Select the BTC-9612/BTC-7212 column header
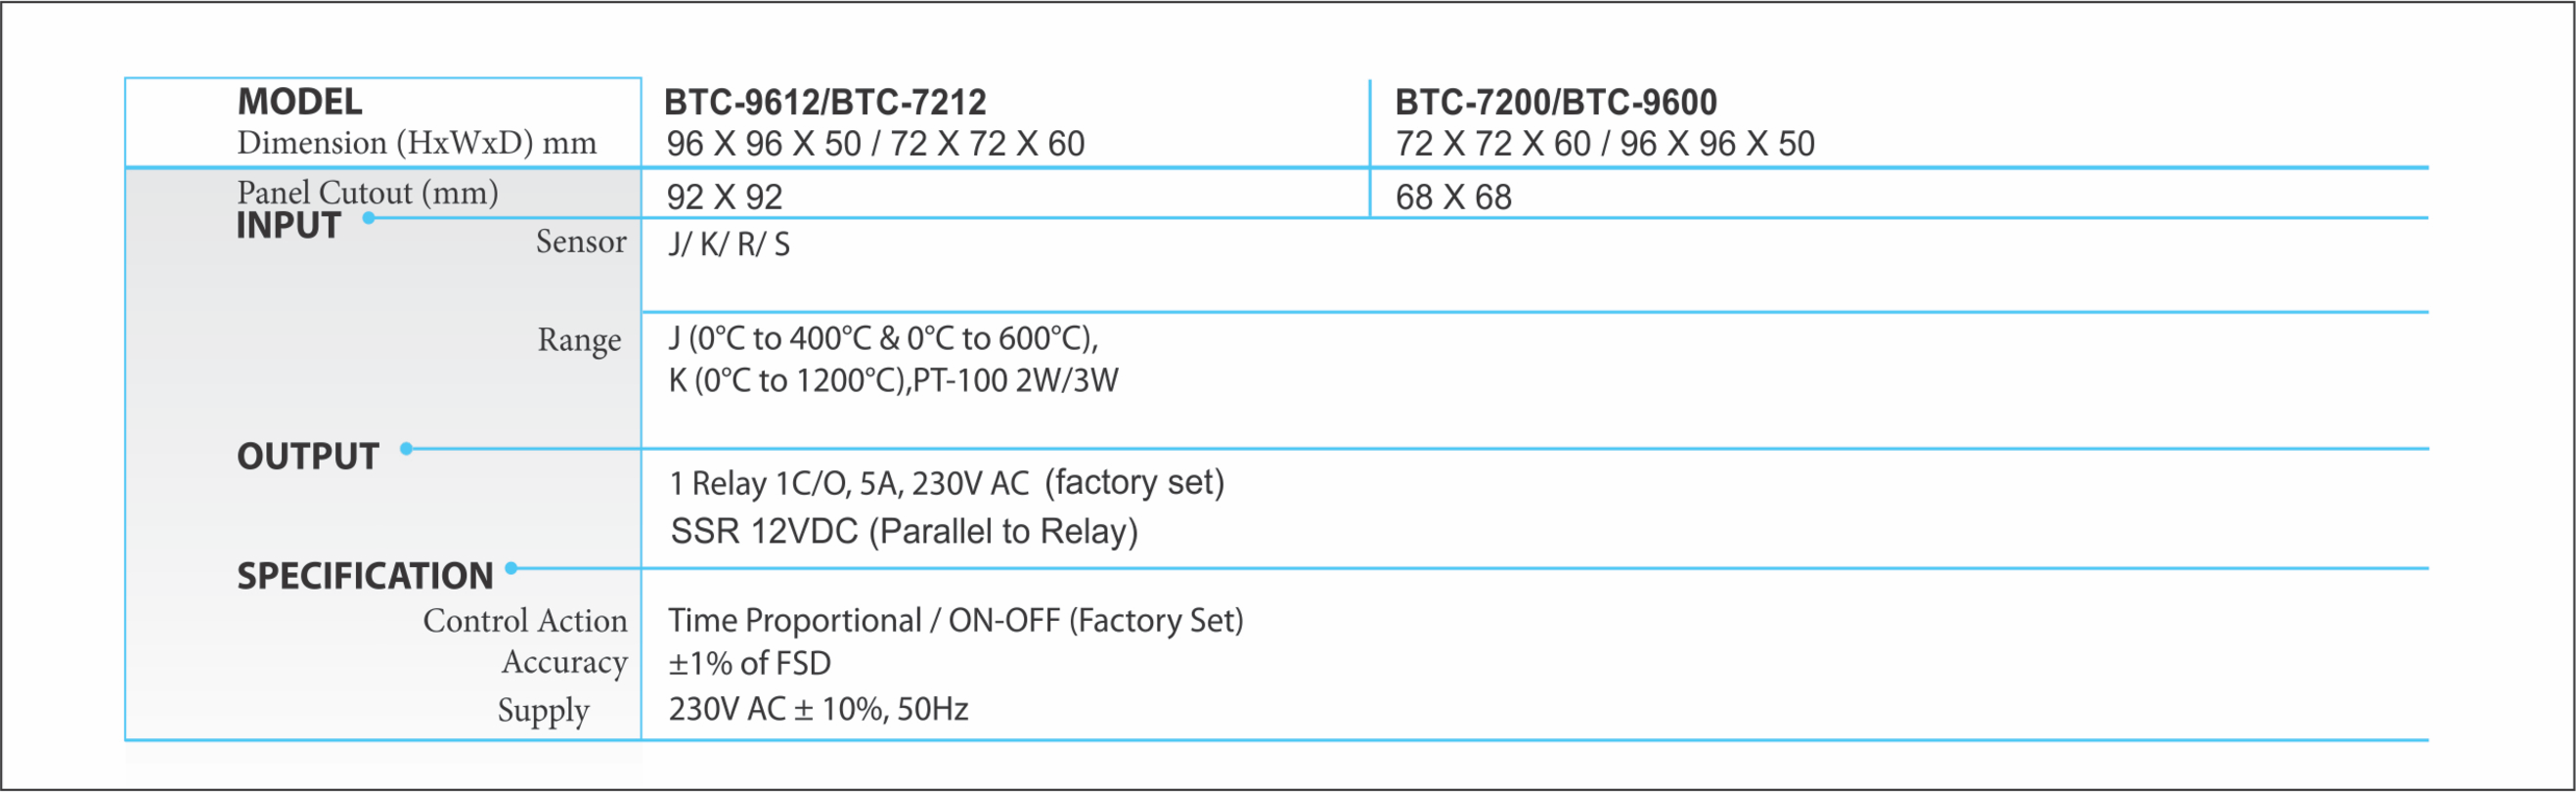The width and height of the screenshot is (2576, 792). point(825,102)
